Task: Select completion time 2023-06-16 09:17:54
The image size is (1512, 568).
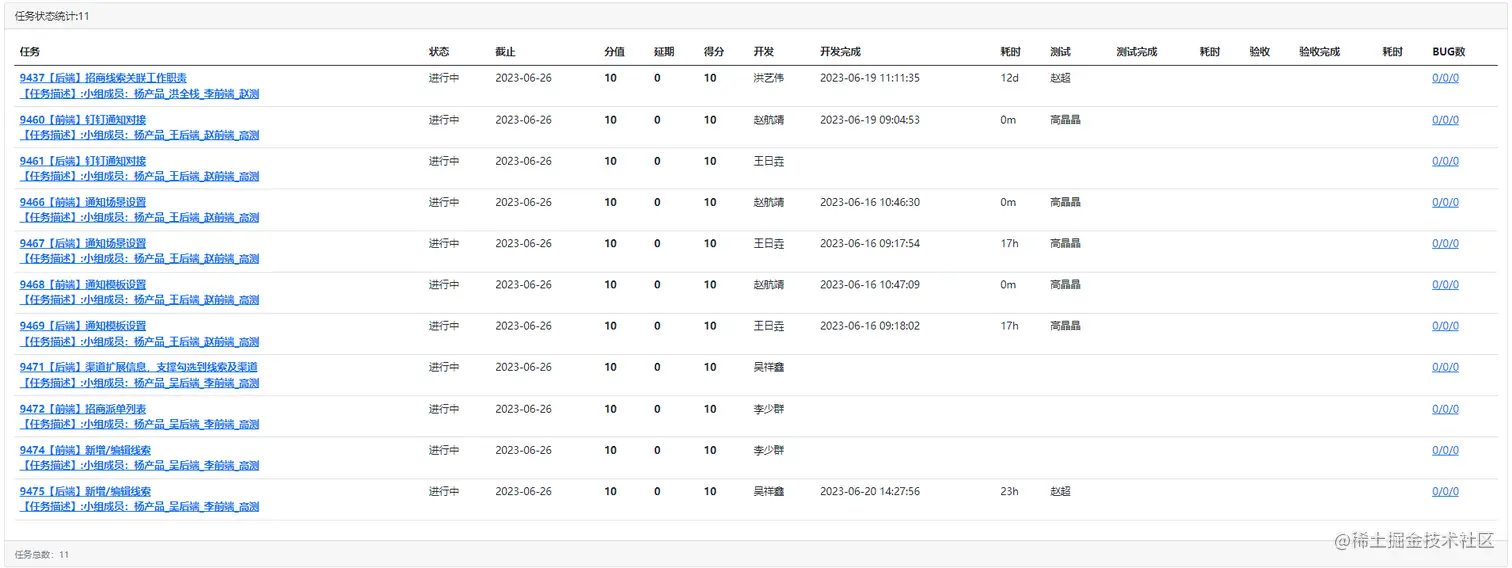Action: click(869, 244)
